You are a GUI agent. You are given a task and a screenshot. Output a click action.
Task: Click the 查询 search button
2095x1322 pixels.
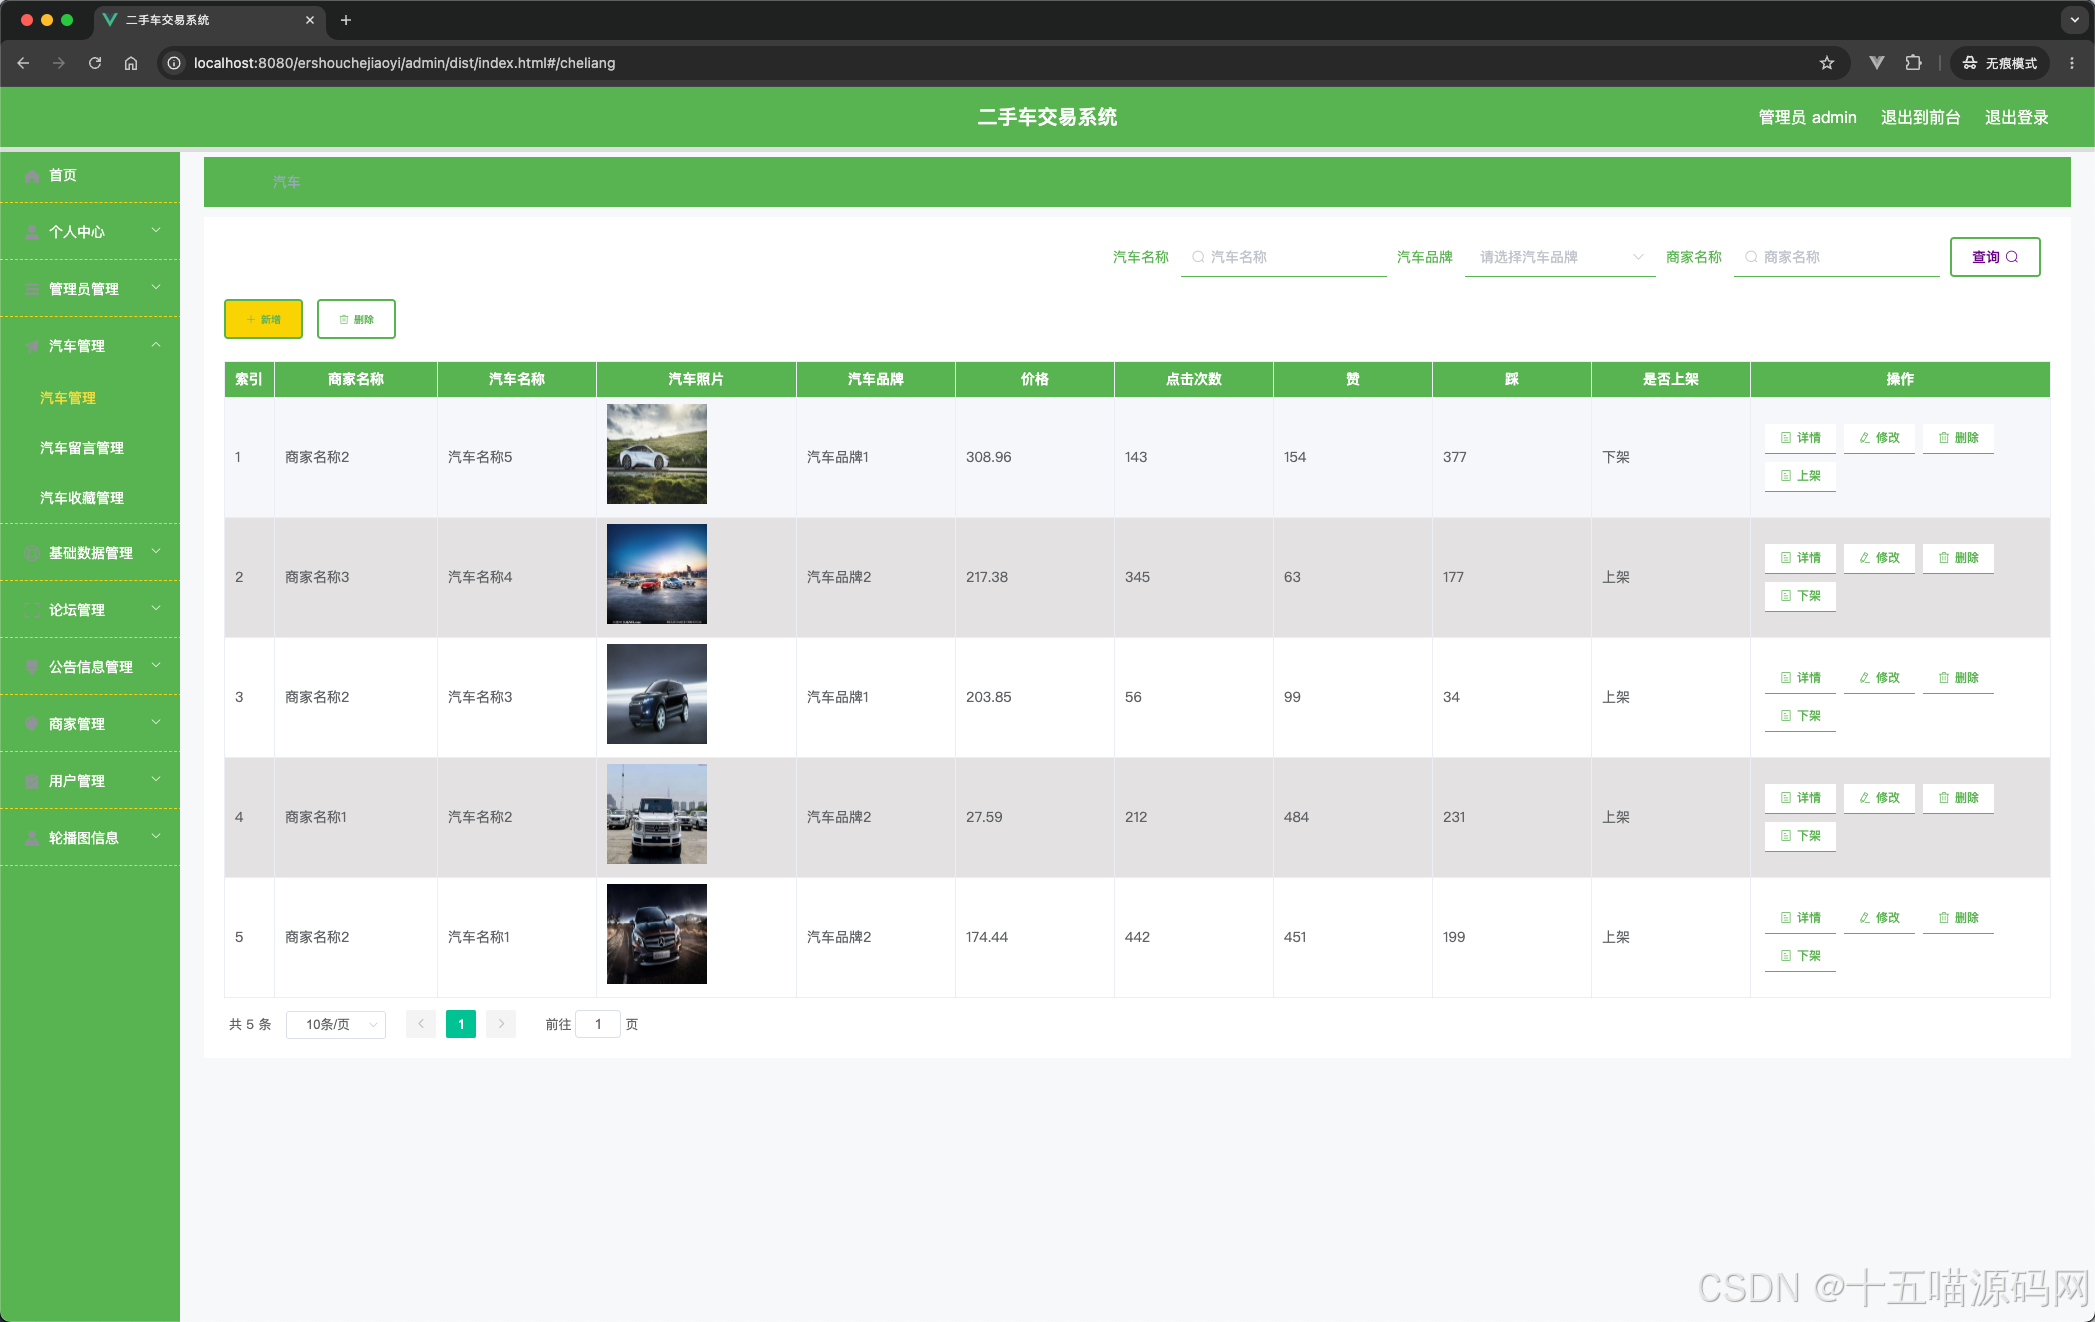[1995, 257]
